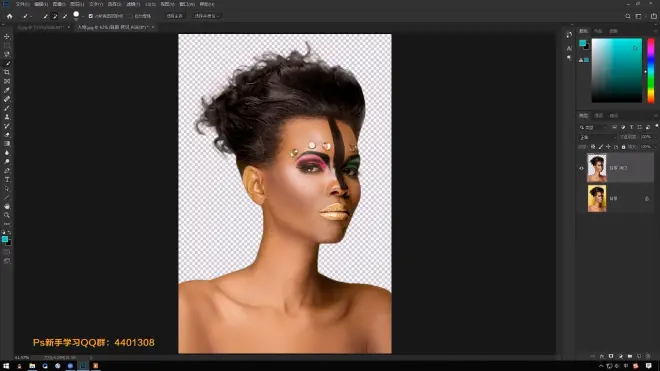
Task: Select the Pen tool
Action: click(x=7, y=171)
